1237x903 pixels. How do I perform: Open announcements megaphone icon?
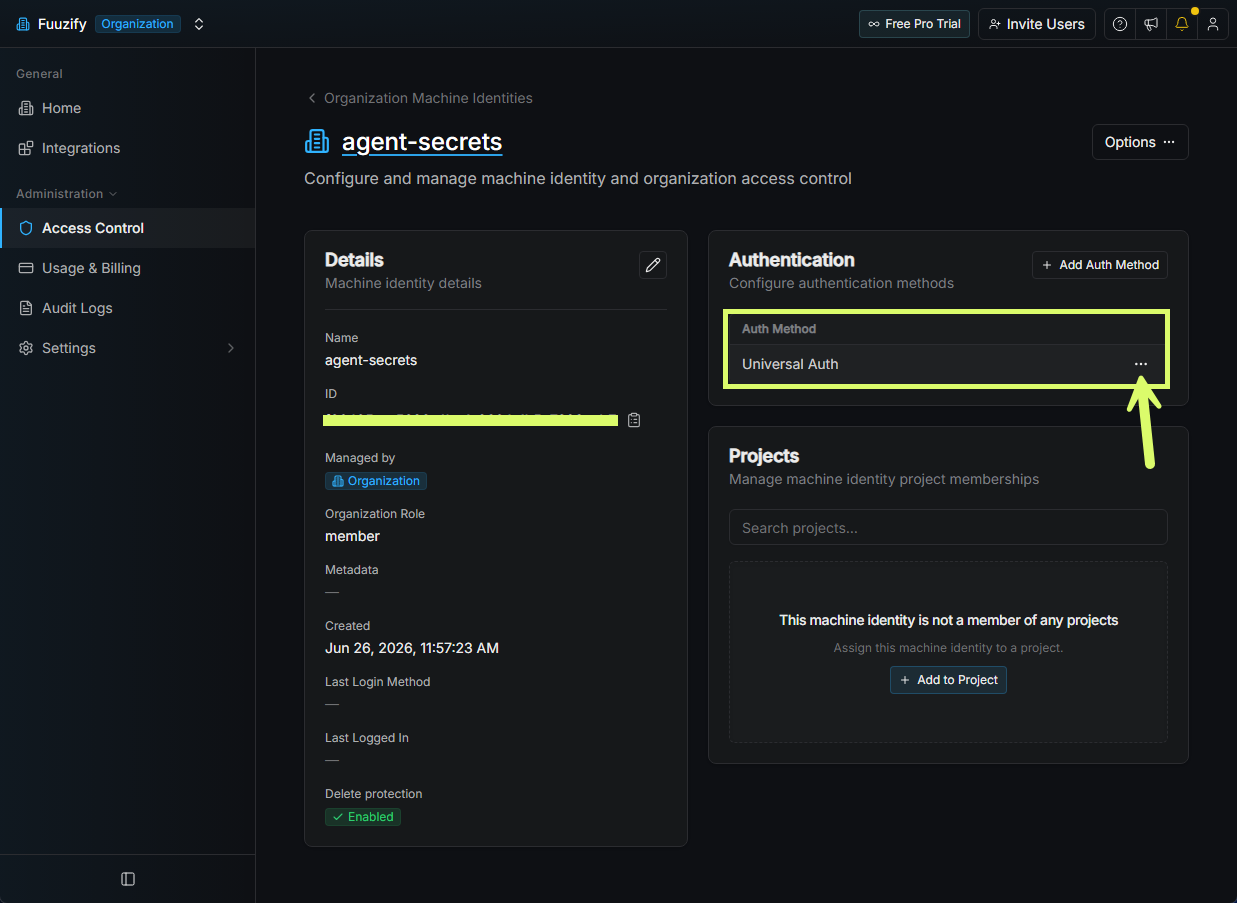(1151, 24)
